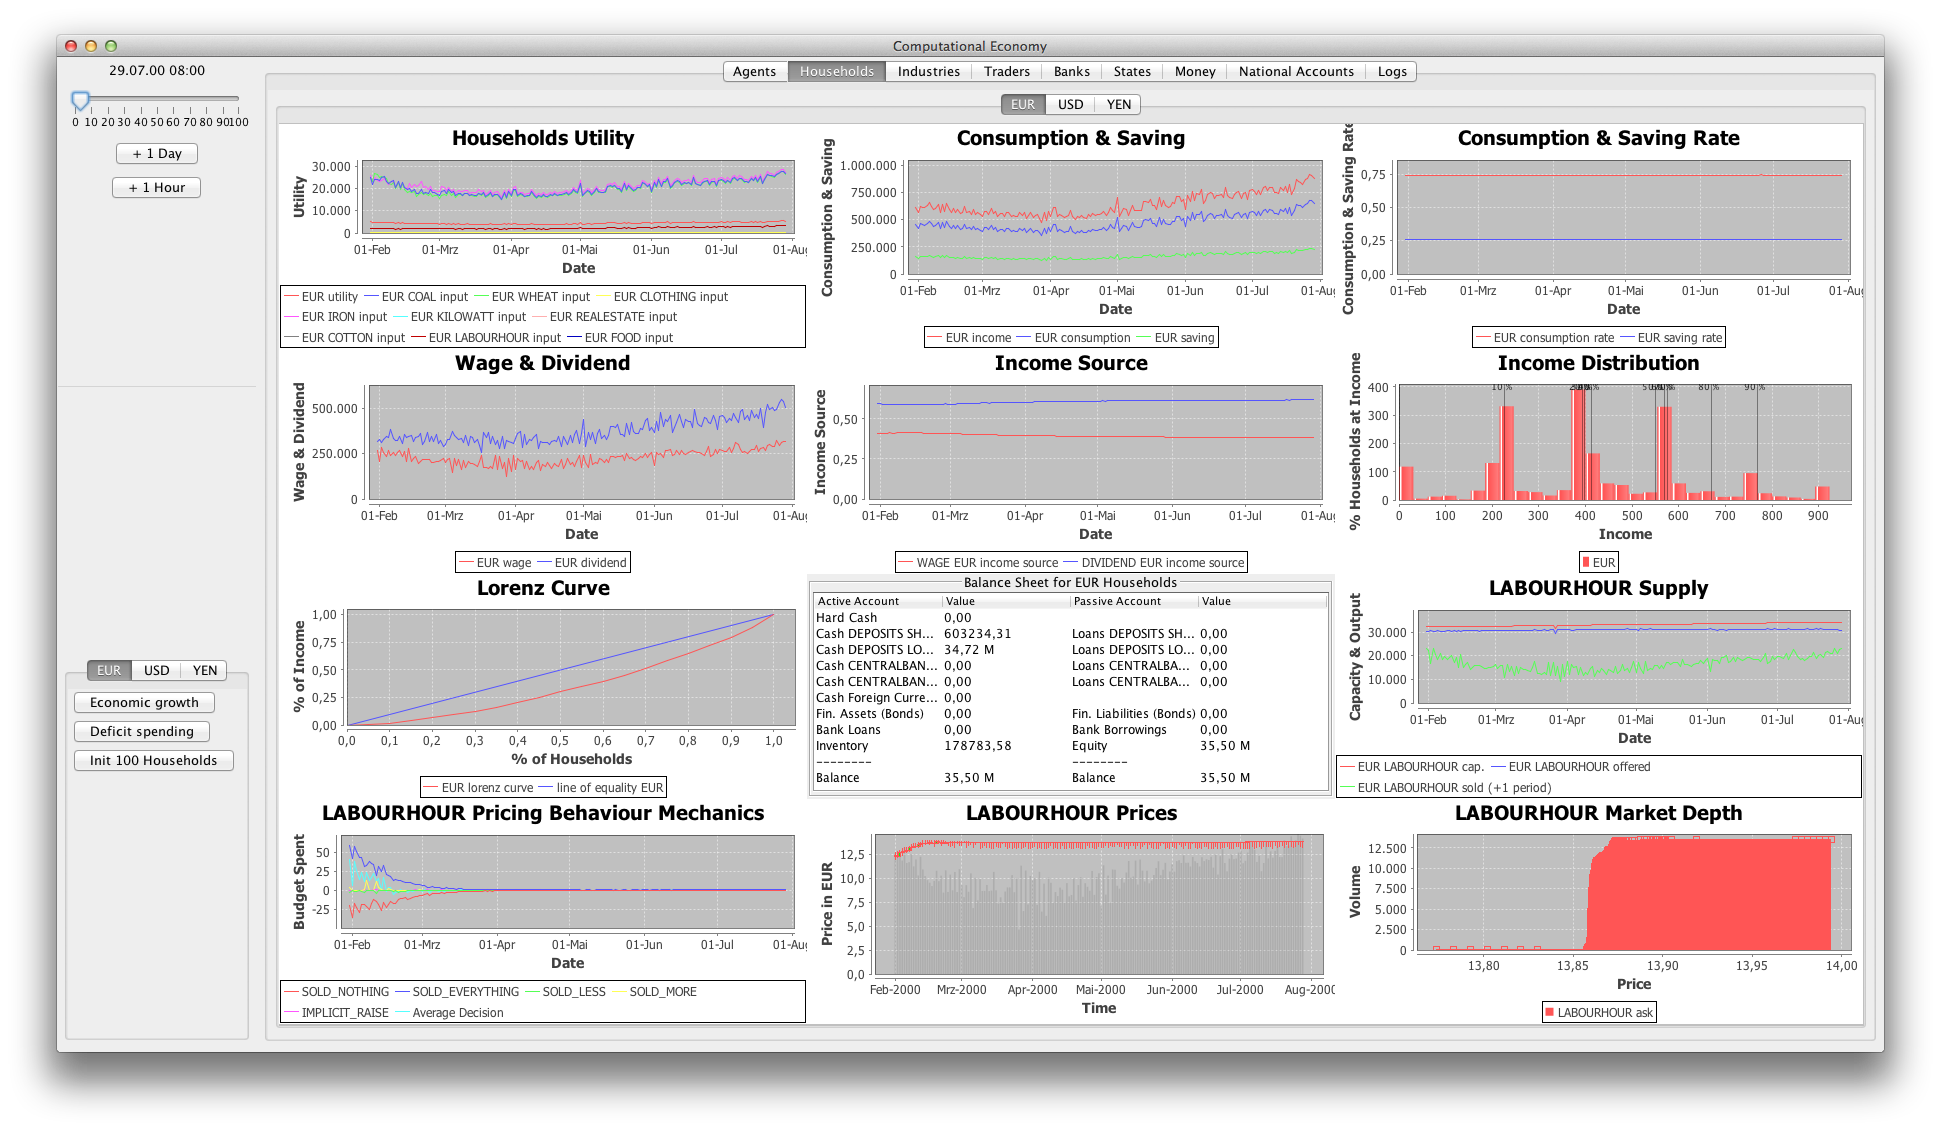Open the Logs tab

tap(1391, 71)
